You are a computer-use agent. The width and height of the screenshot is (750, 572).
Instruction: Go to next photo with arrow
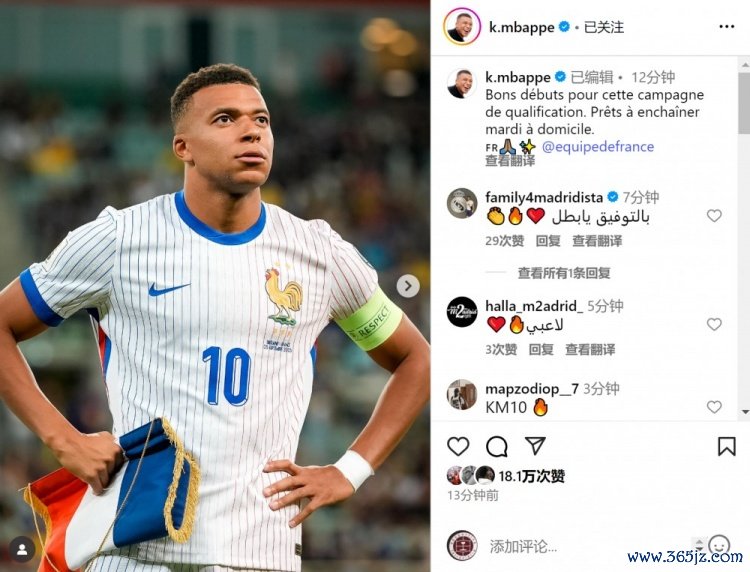[x=408, y=286]
